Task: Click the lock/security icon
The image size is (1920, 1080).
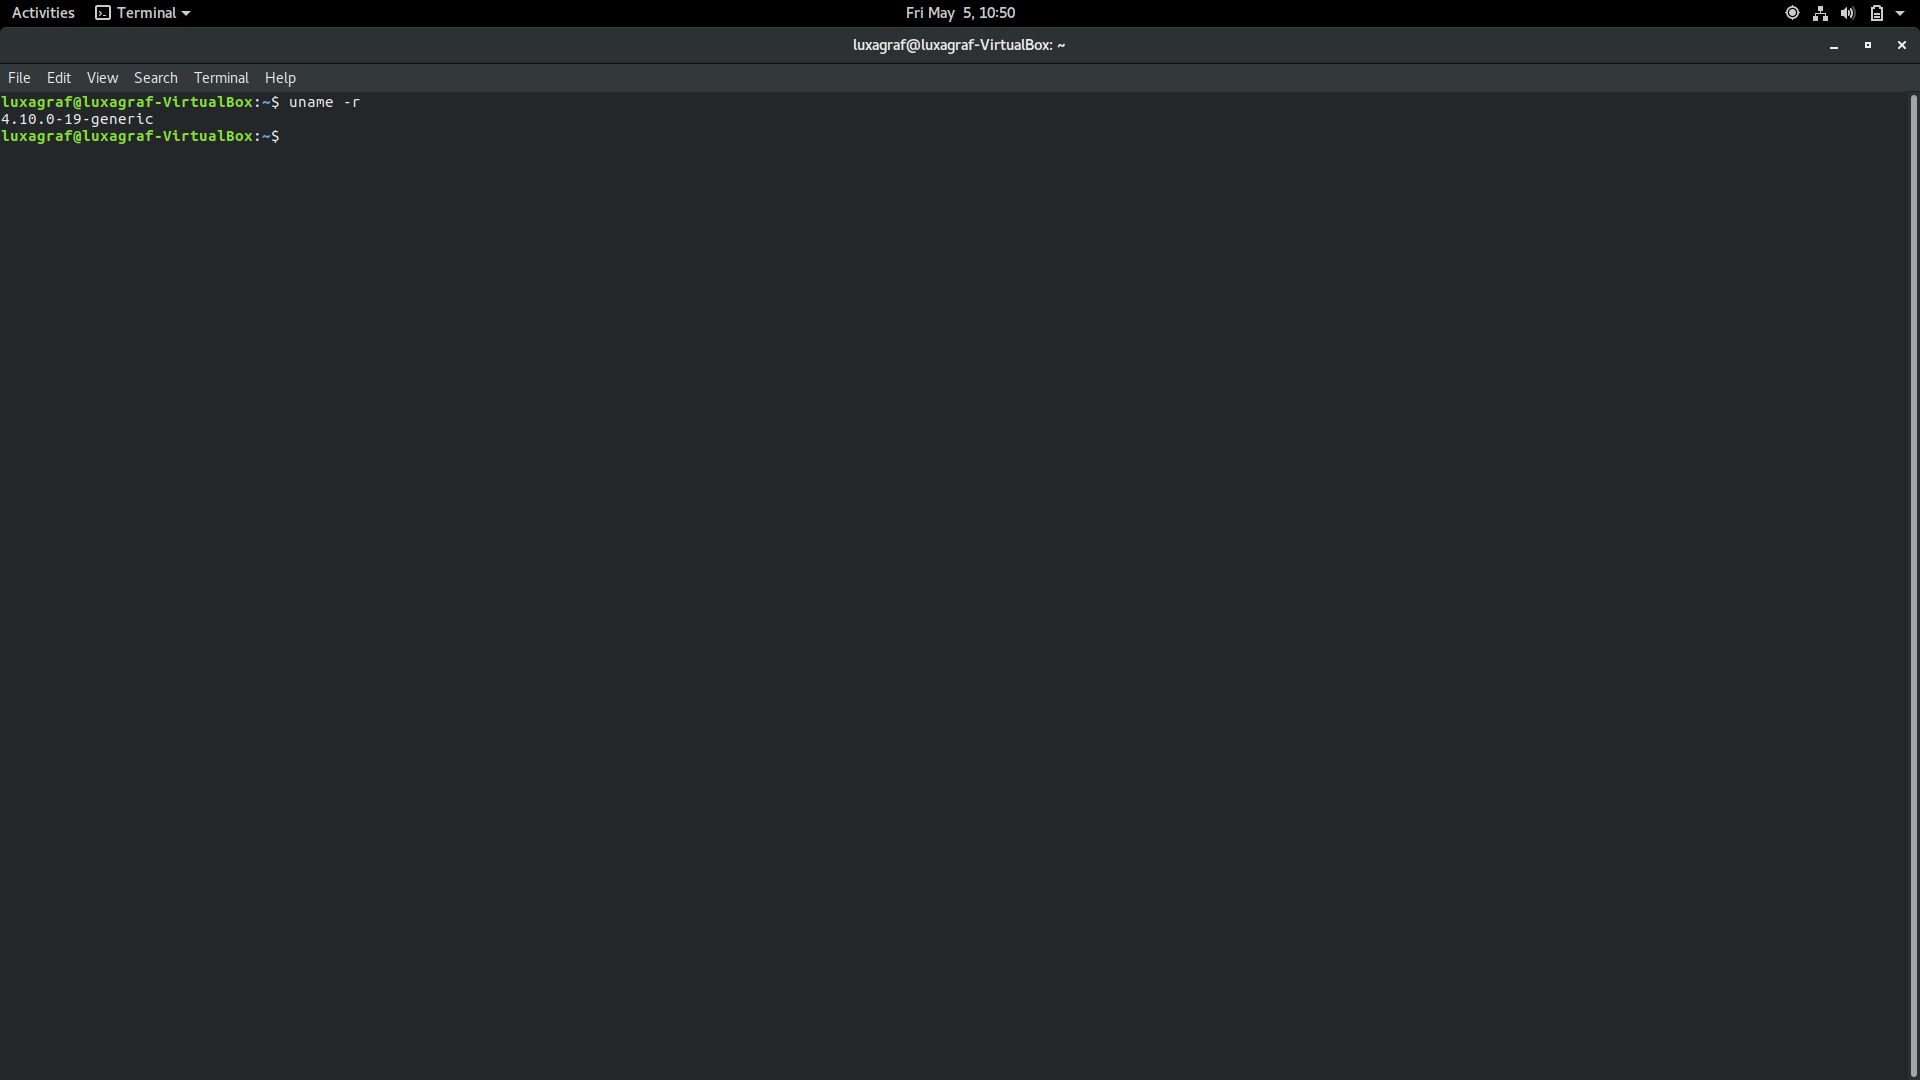Action: (x=1875, y=13)
